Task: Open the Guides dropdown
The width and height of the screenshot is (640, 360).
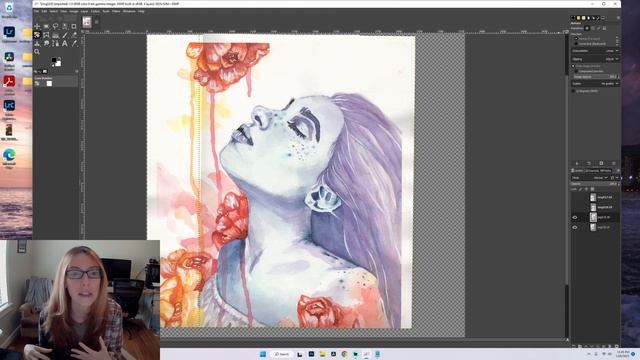Action: (x=595, y=84)
